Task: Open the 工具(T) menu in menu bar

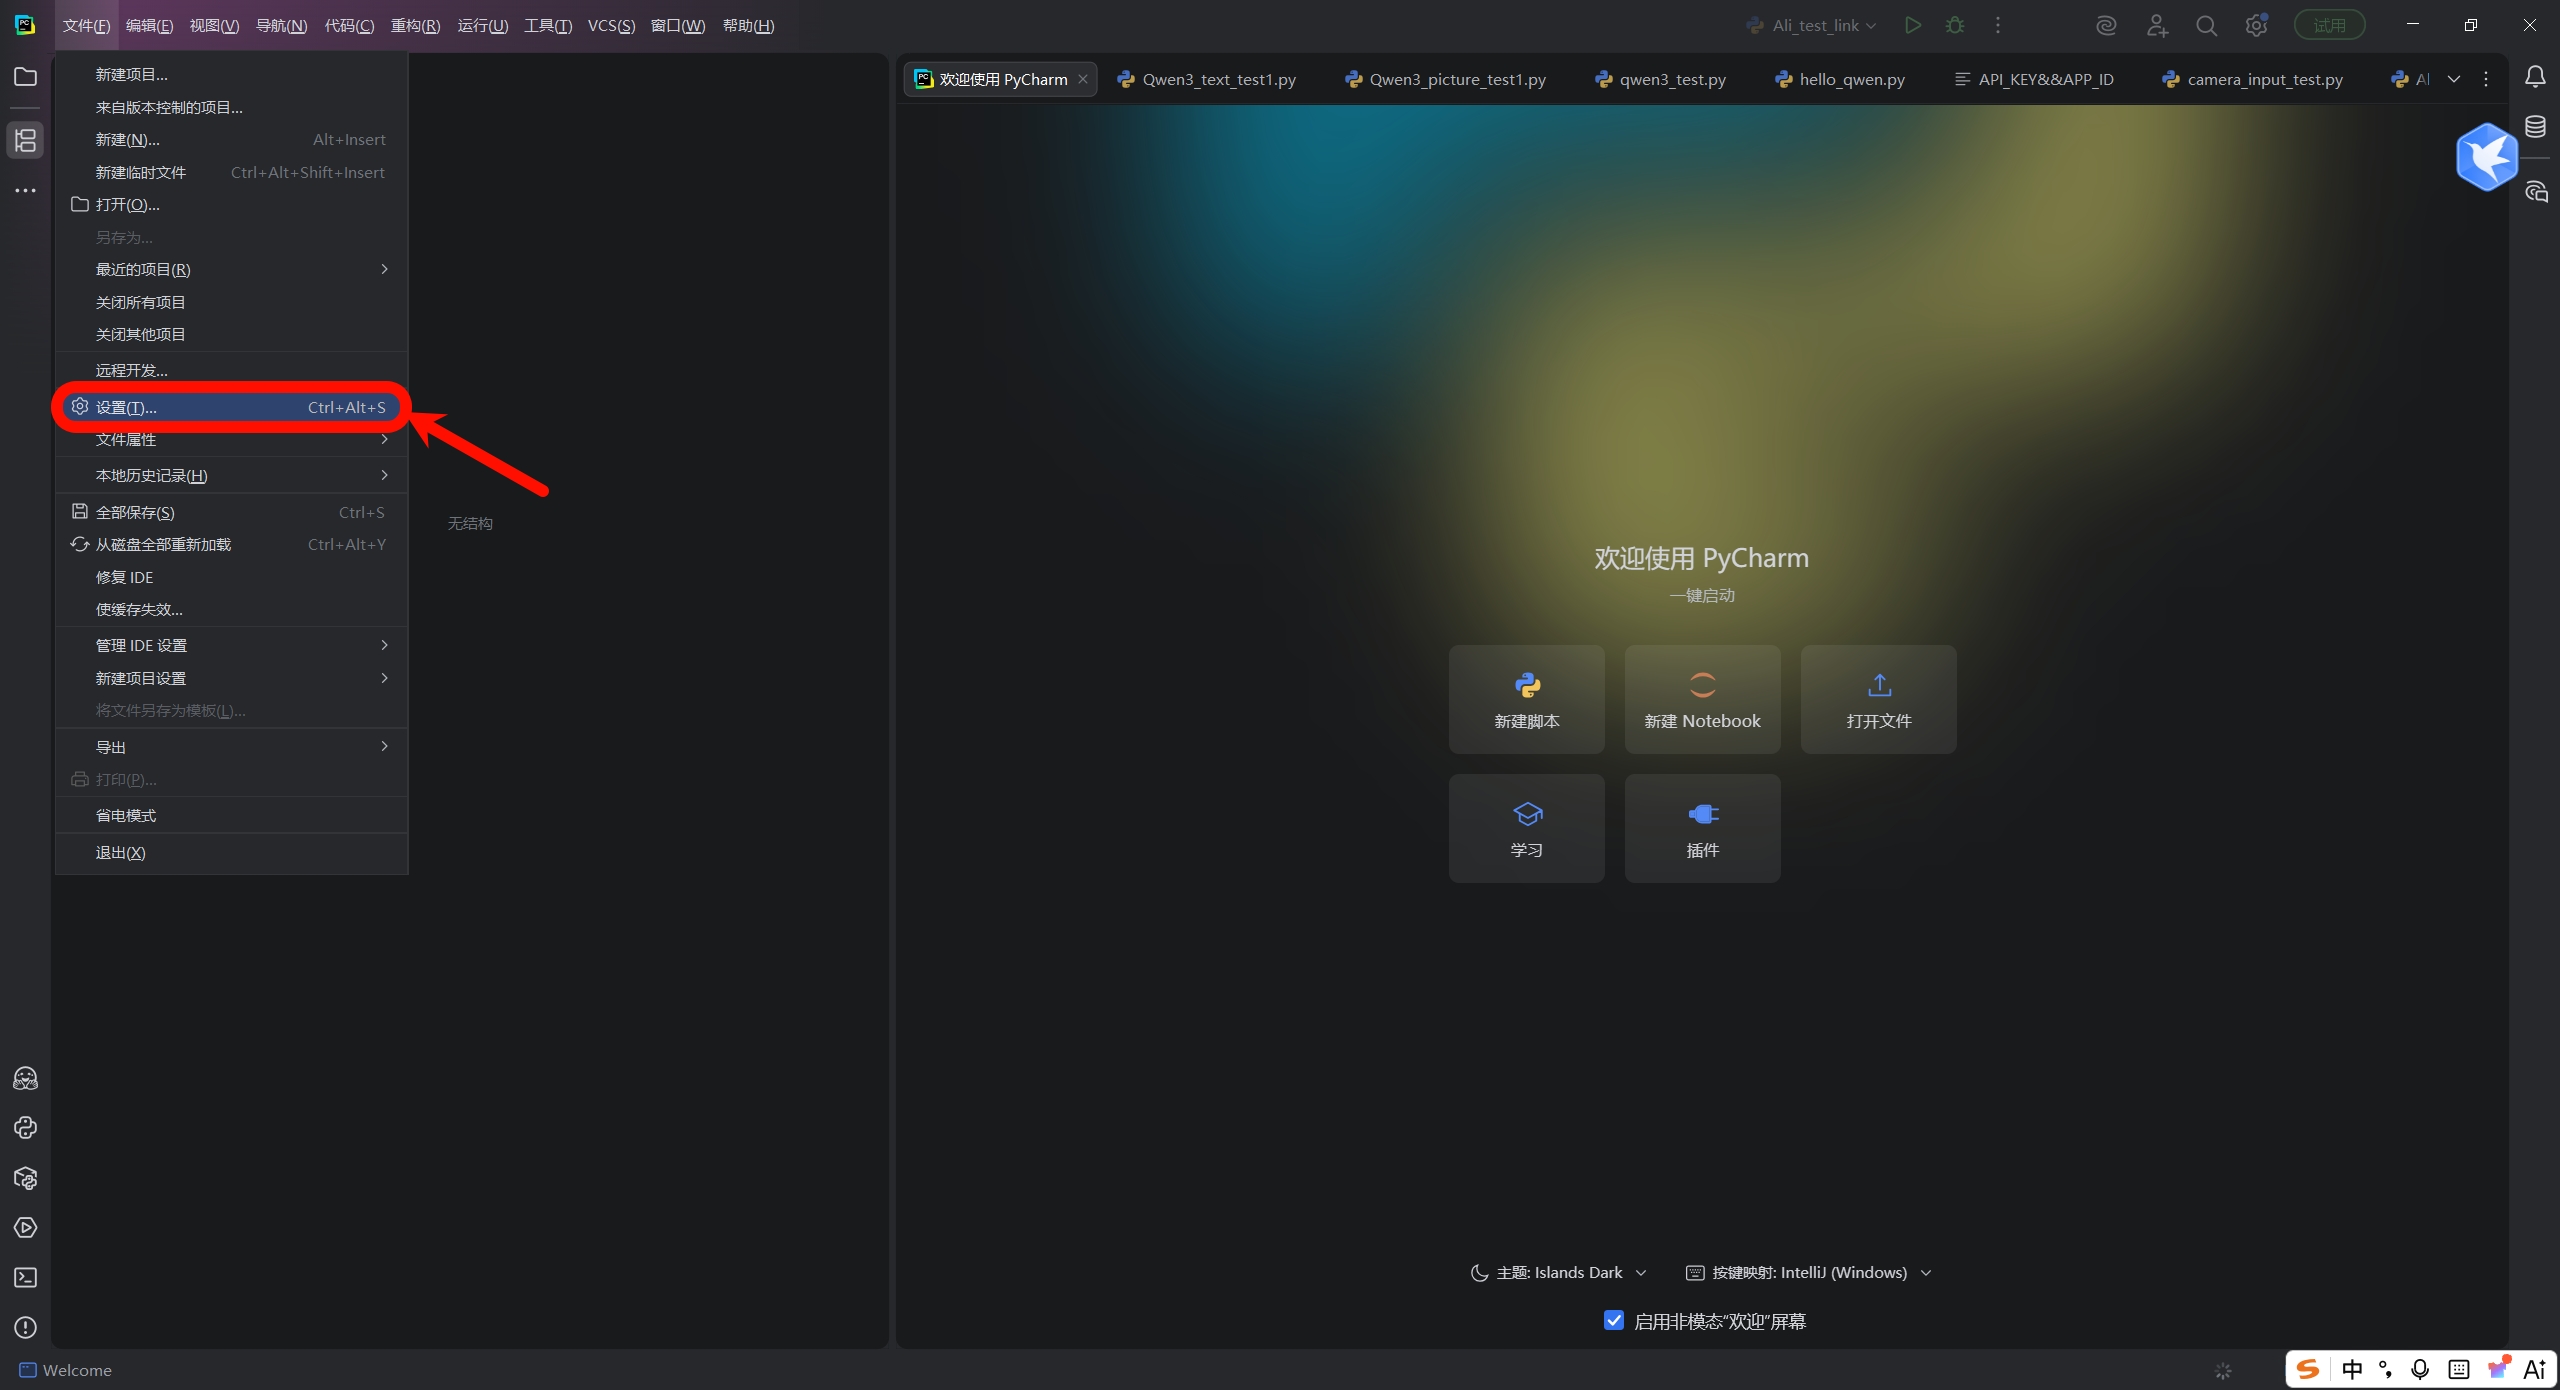Action: (x=548, y=25)
